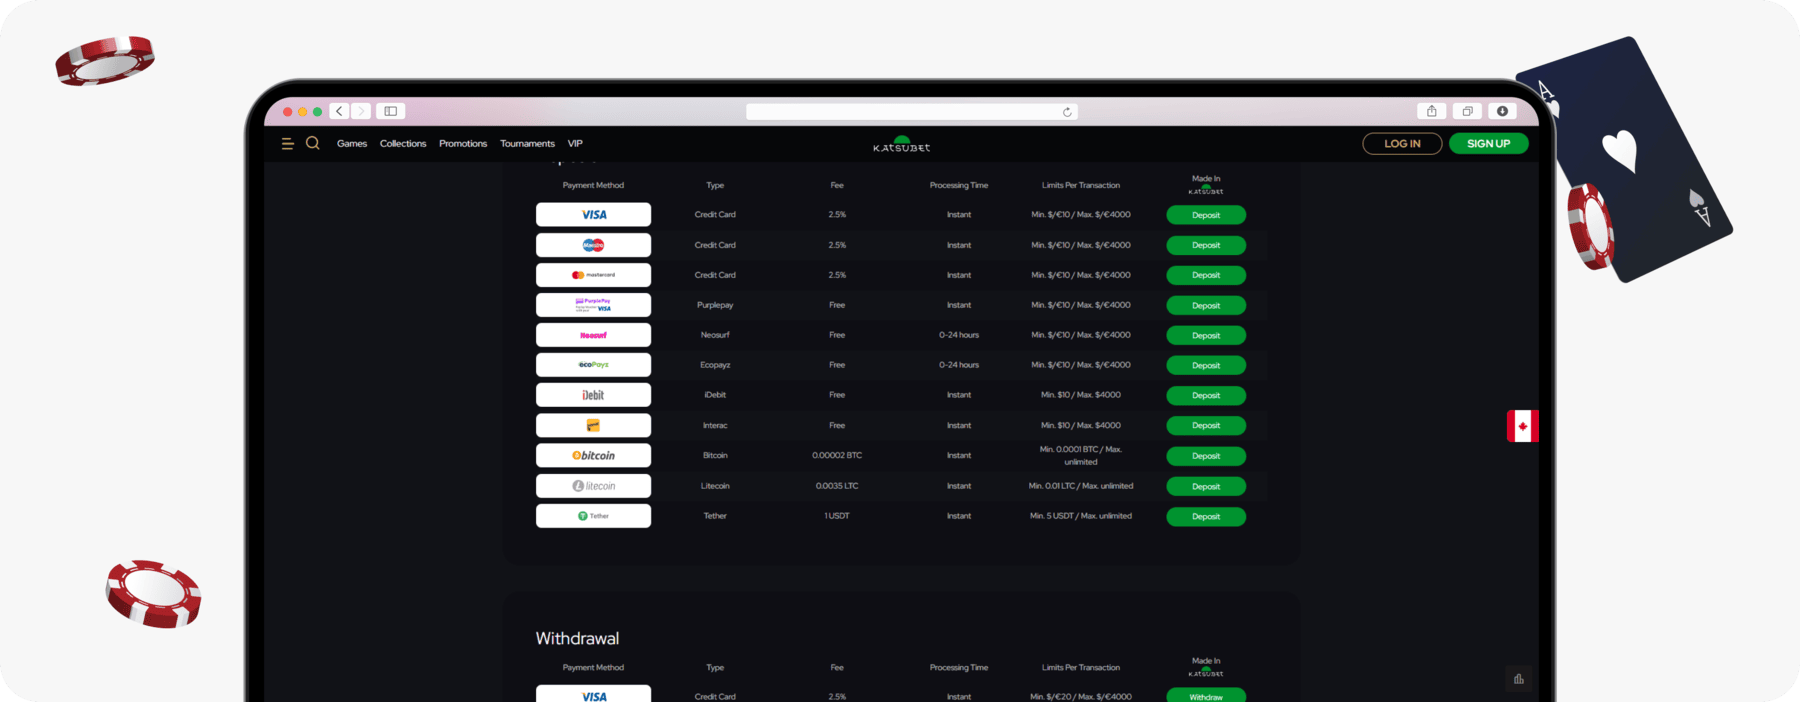This screenshot has height=702, width=1800.
Task: Click Deposit in the Neosurf row
Action: [x=1206, y=335]
